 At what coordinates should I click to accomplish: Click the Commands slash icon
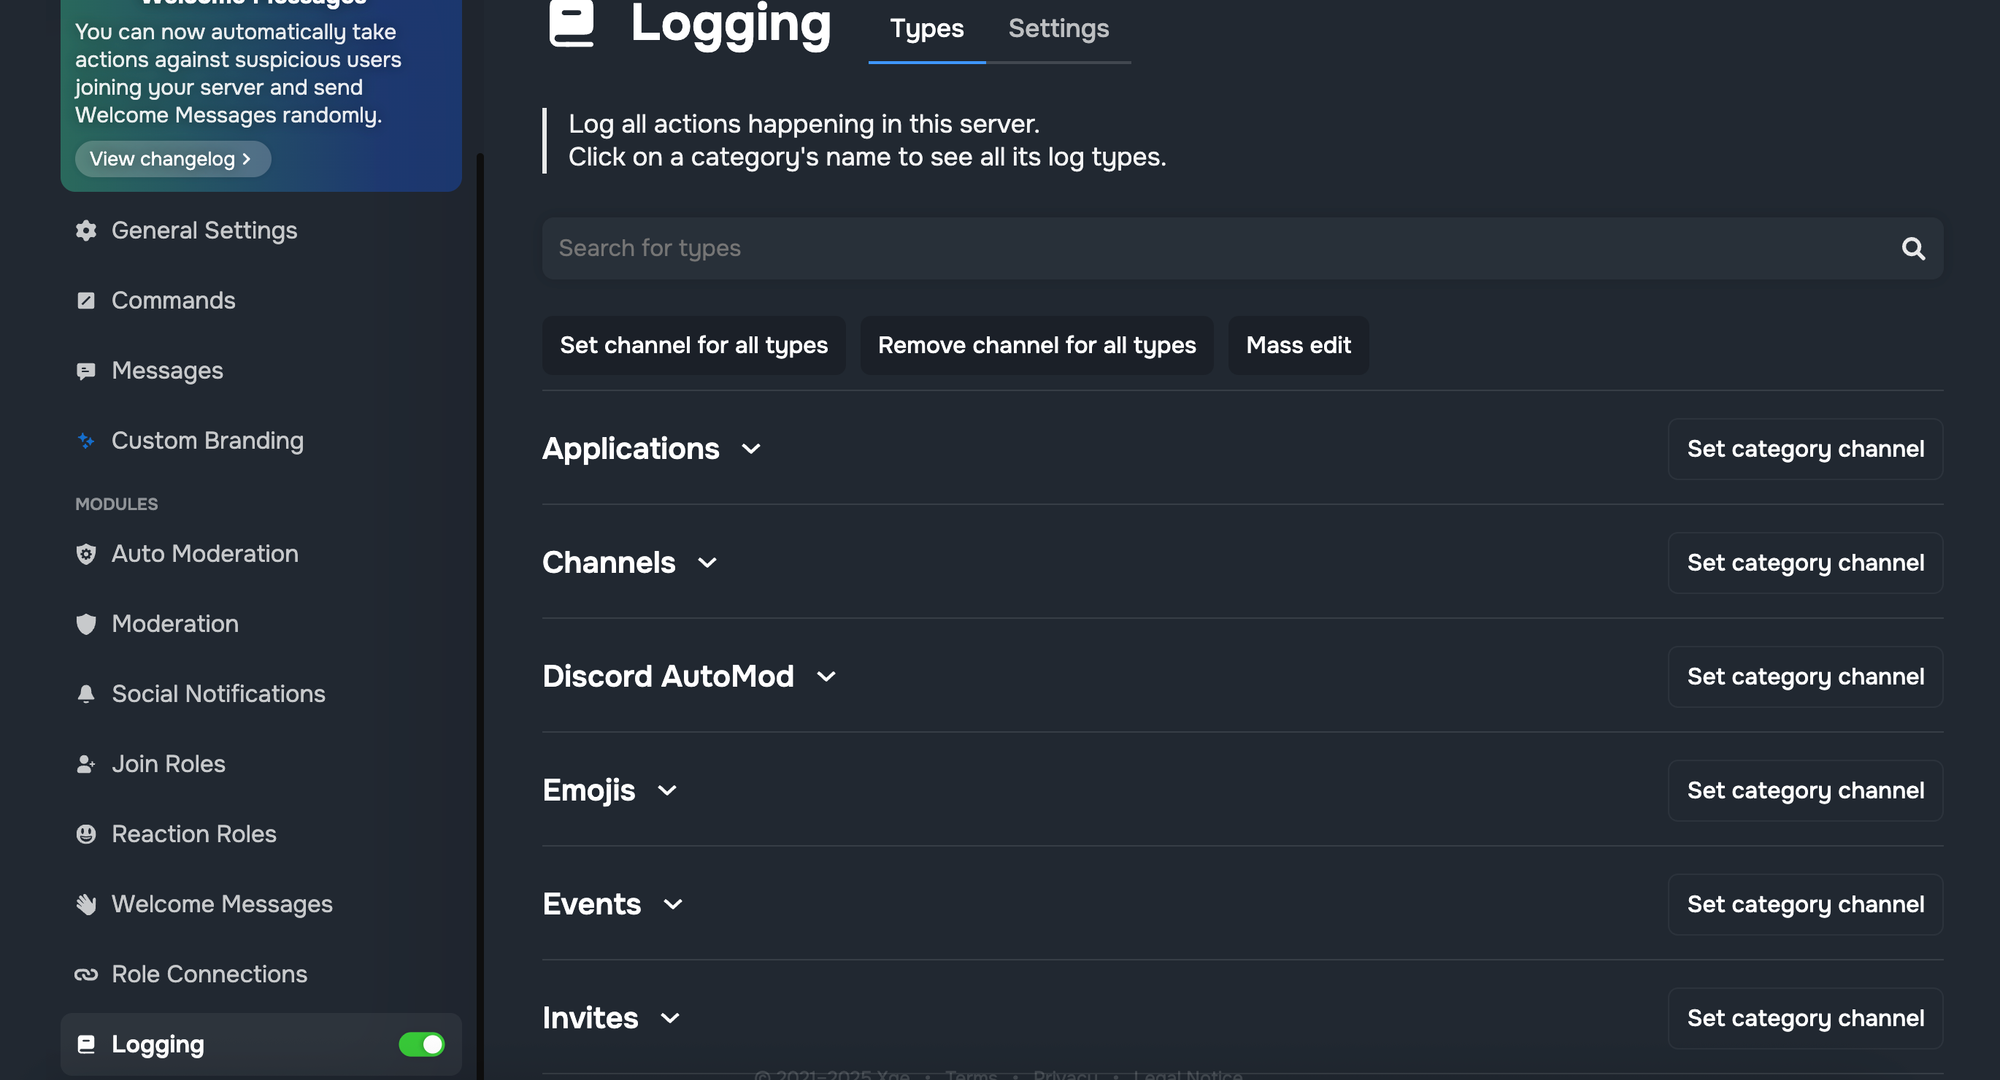point(86,301)
